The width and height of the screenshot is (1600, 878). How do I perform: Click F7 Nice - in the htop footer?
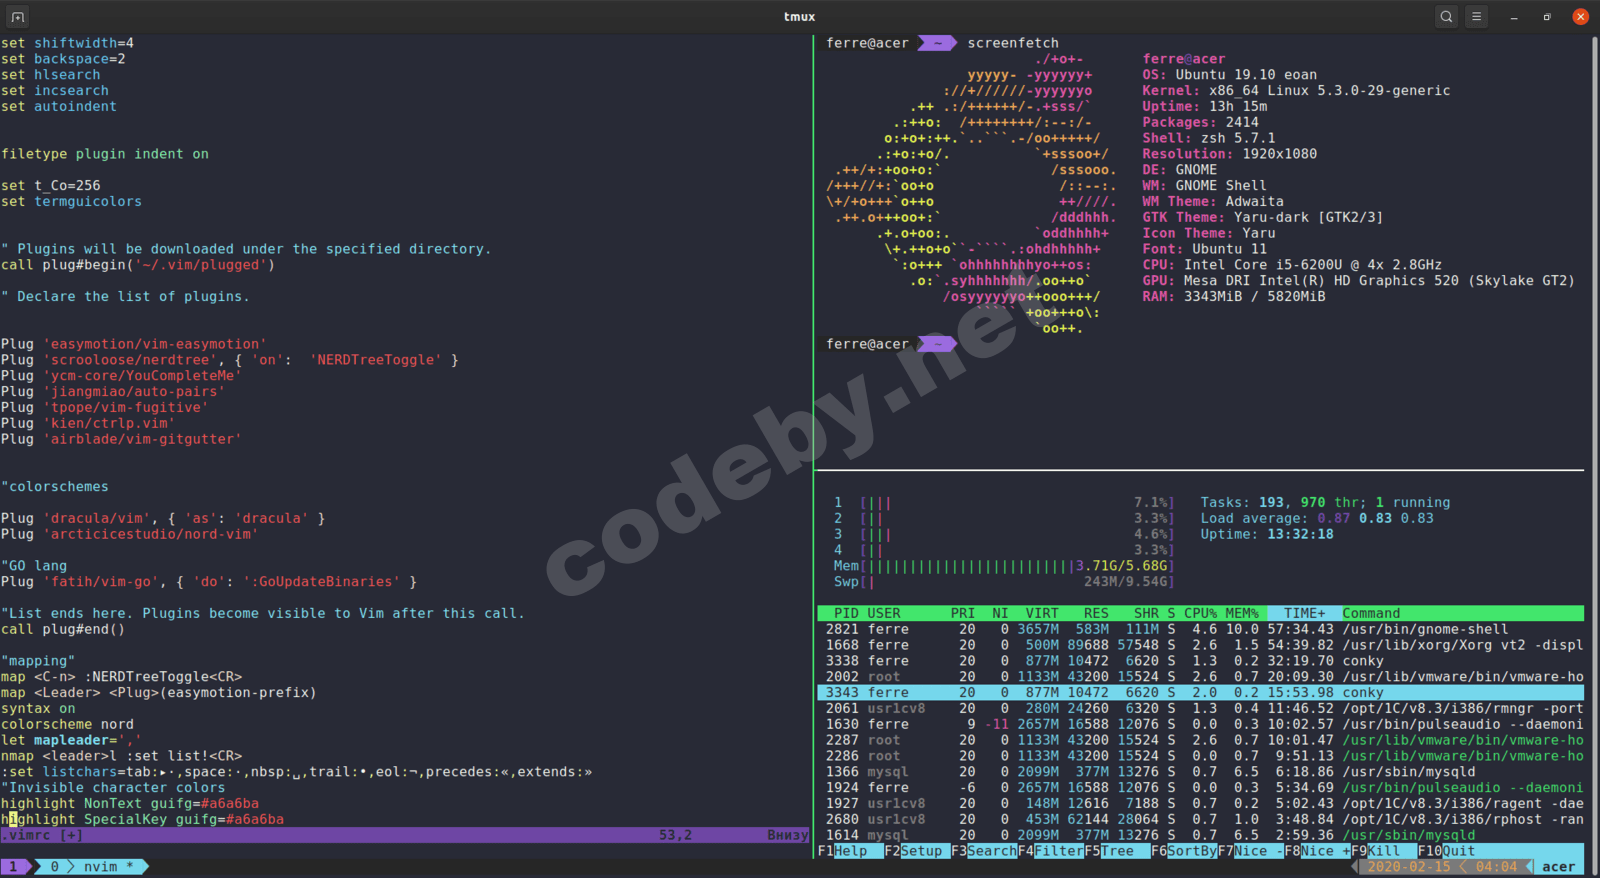click(x=1252, y=851)
